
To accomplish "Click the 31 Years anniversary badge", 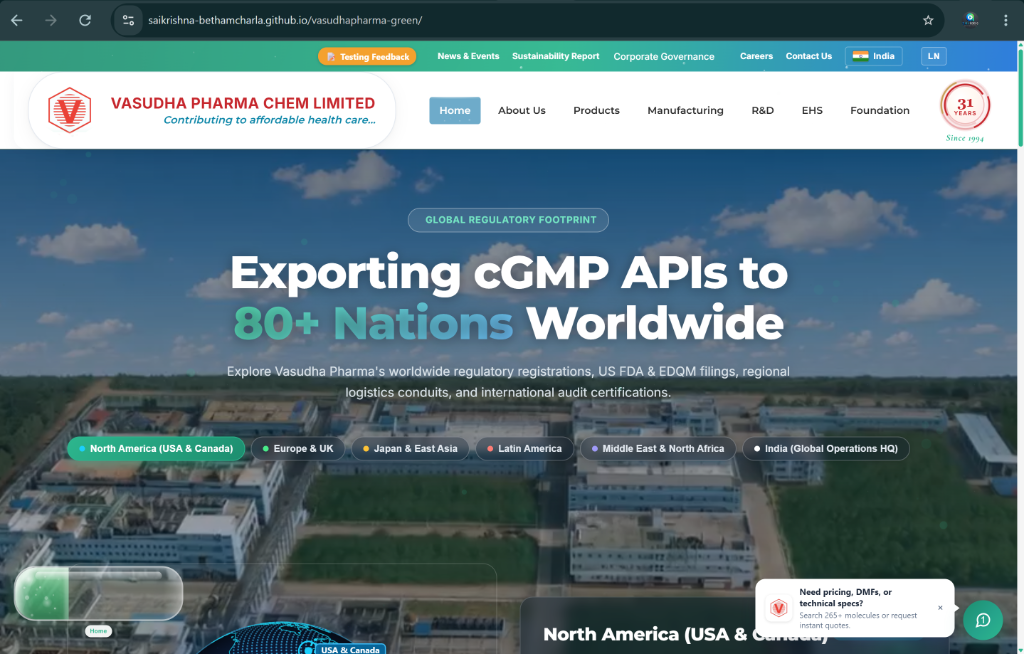I will tap(965, 105).
